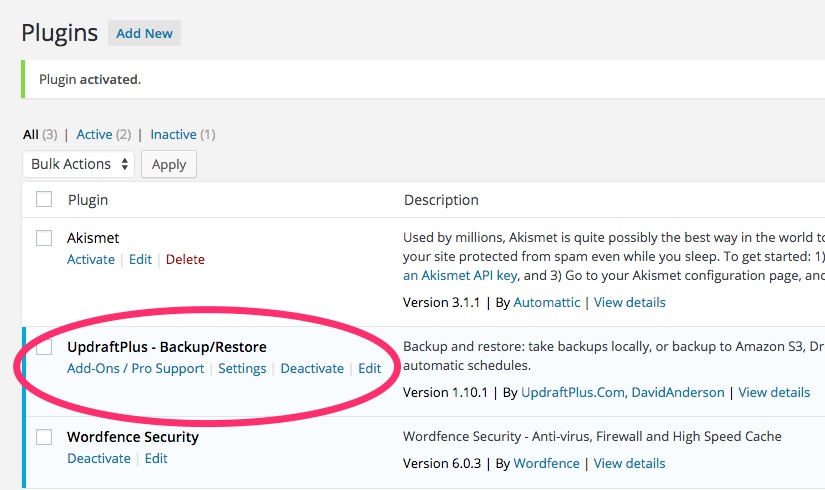Toggle the select-all plugins checkbox
The image size is (825, 490).
(44, 199)
